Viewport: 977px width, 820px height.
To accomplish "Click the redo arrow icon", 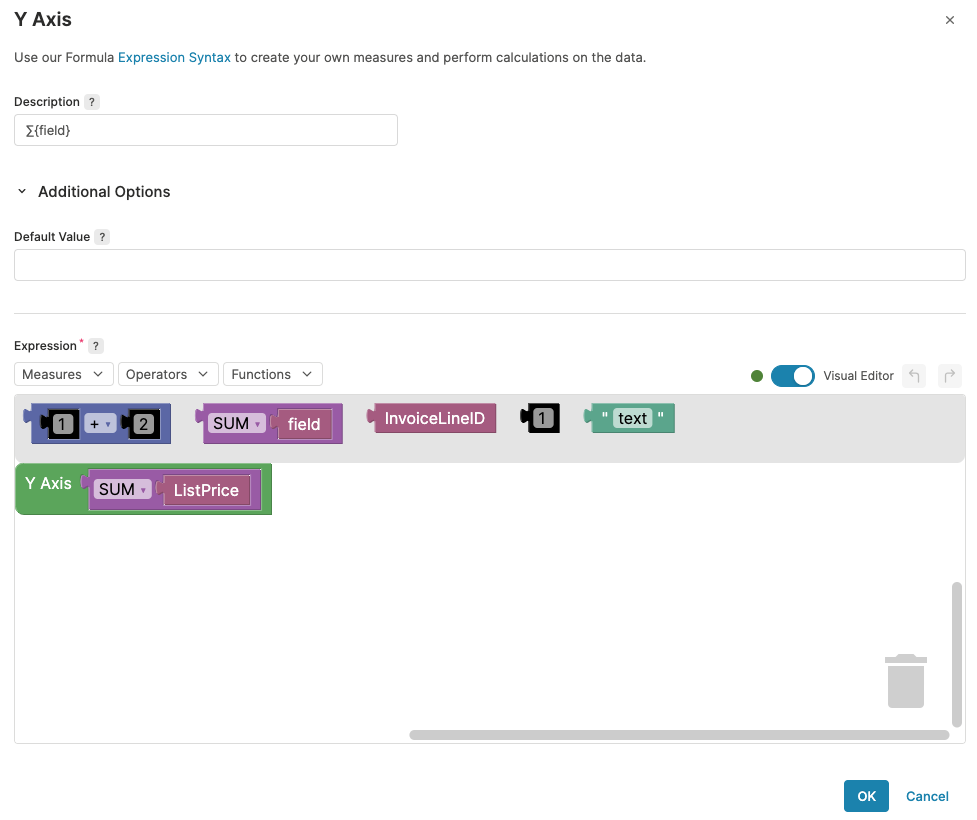I will [x=949, y=376].
